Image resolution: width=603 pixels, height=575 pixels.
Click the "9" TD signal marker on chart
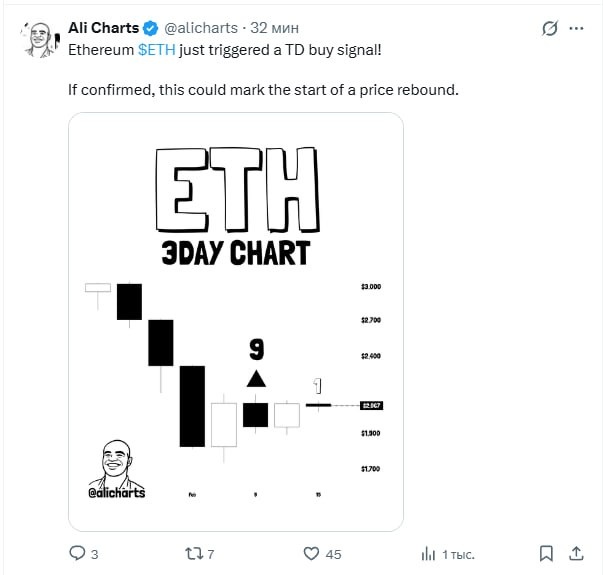point(256,350)
